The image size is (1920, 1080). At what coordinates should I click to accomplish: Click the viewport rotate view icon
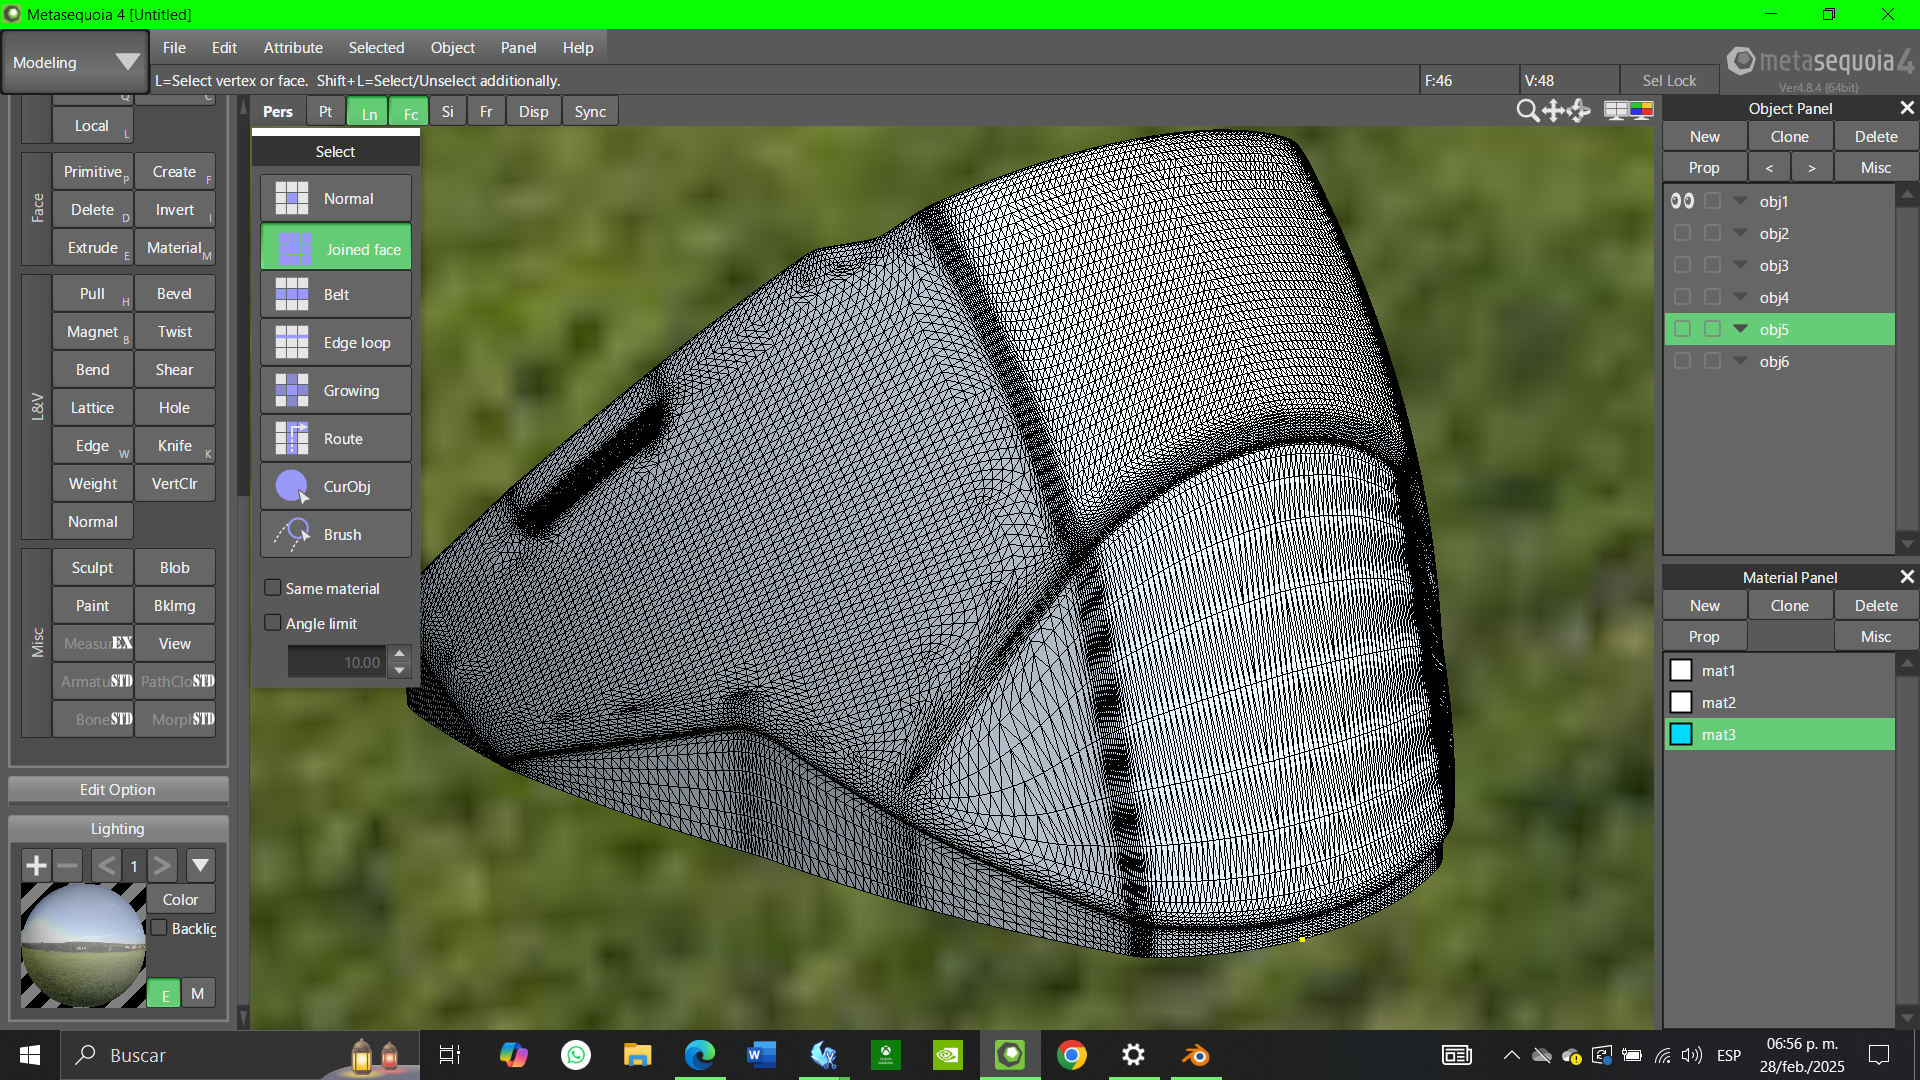pos(1579,111)
